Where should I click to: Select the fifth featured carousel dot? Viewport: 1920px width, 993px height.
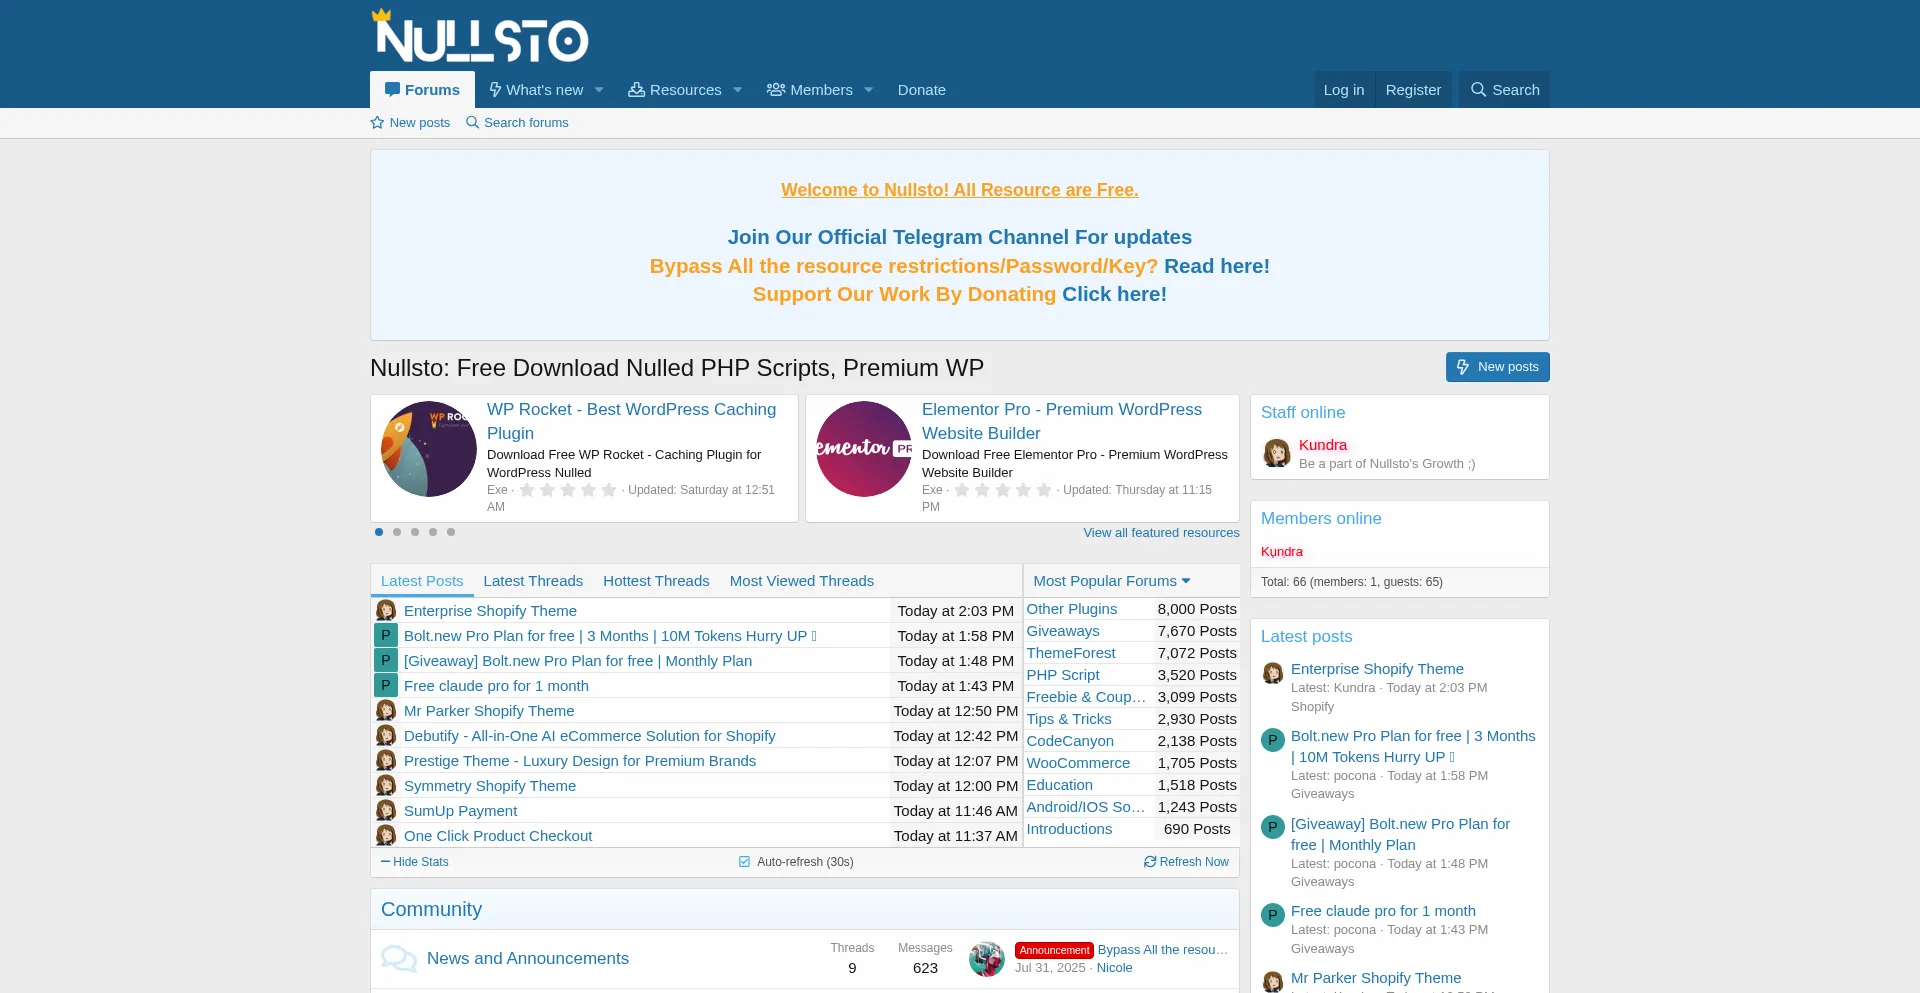click(451, 532)
